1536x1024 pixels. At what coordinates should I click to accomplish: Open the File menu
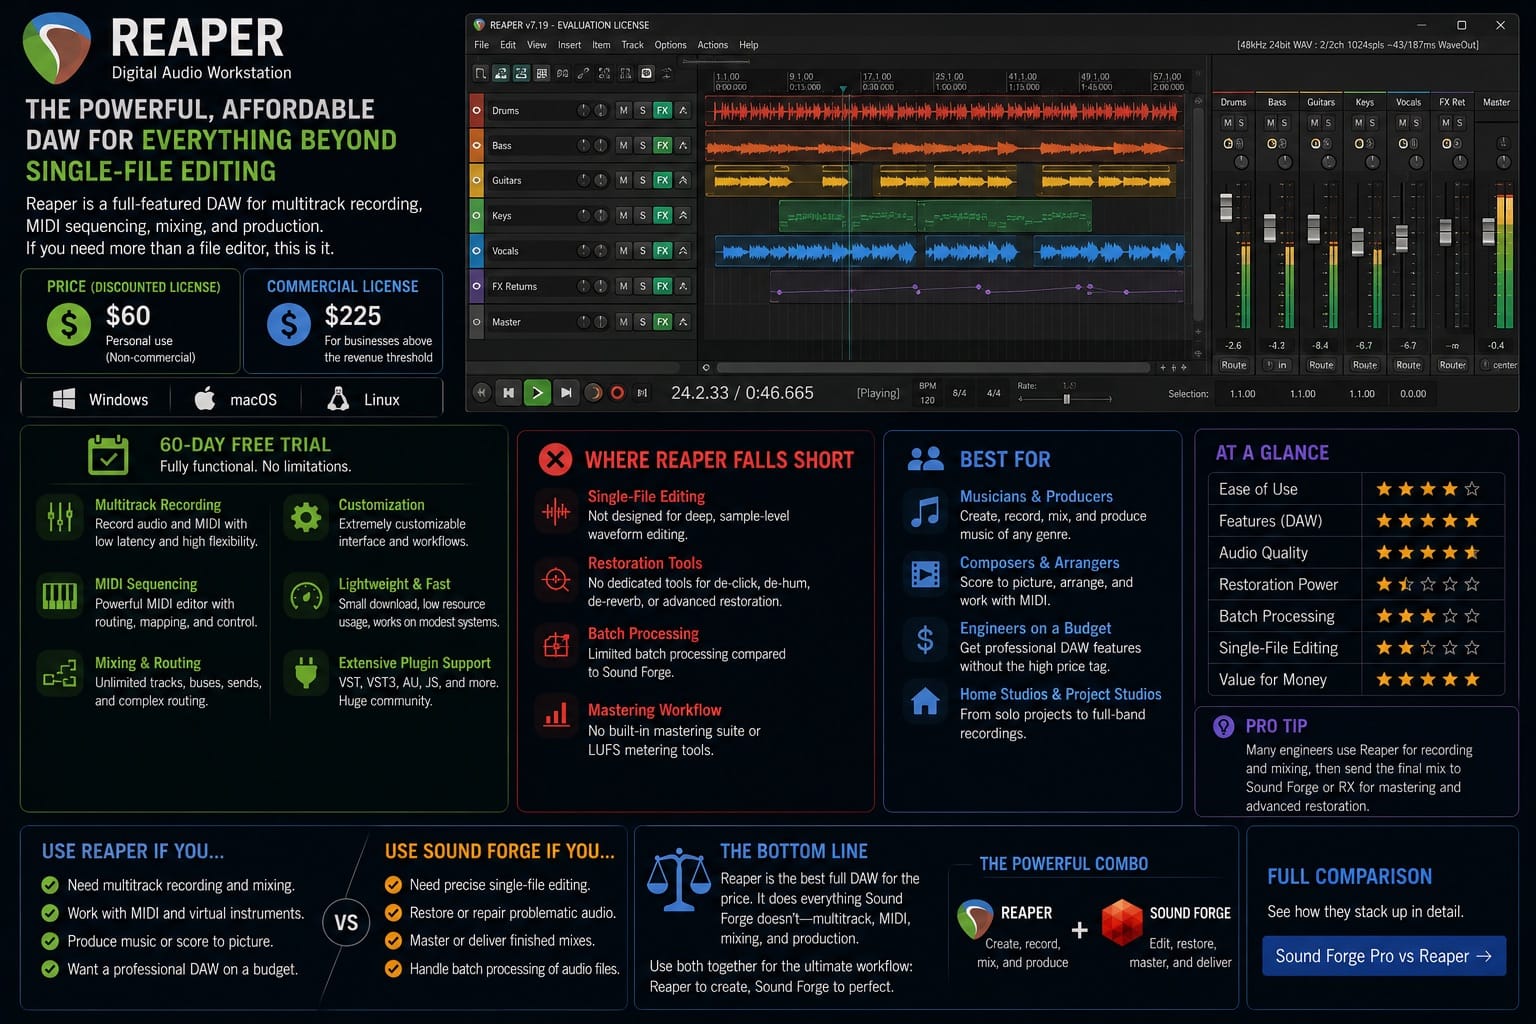[481, 45]
